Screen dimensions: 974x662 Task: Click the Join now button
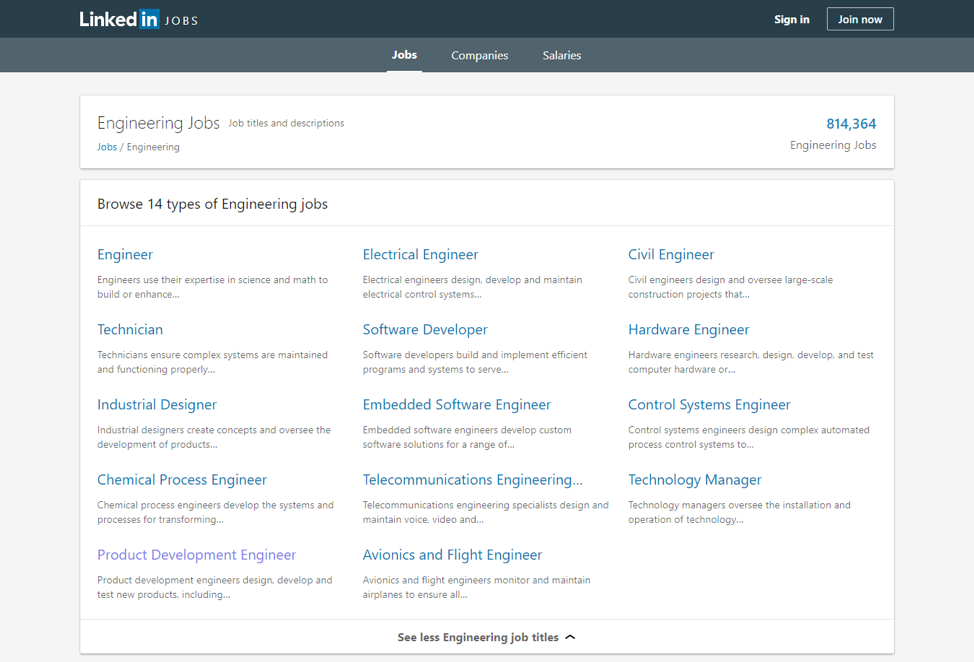point(860,19)
